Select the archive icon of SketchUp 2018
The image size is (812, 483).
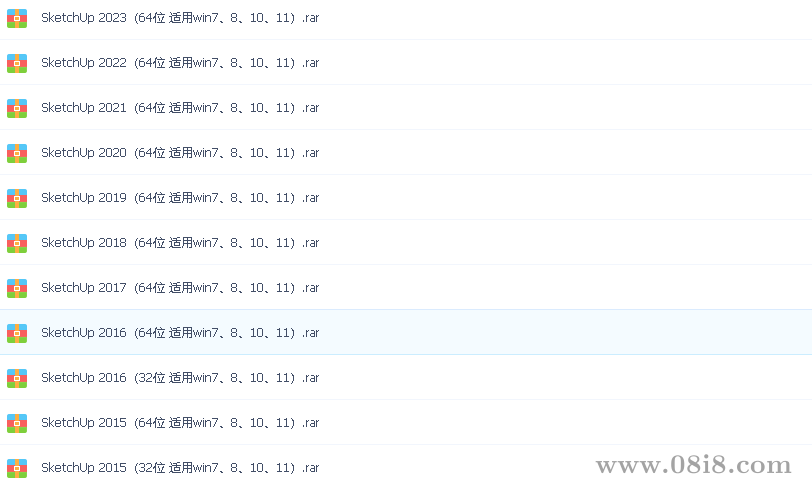pos(17,243)
